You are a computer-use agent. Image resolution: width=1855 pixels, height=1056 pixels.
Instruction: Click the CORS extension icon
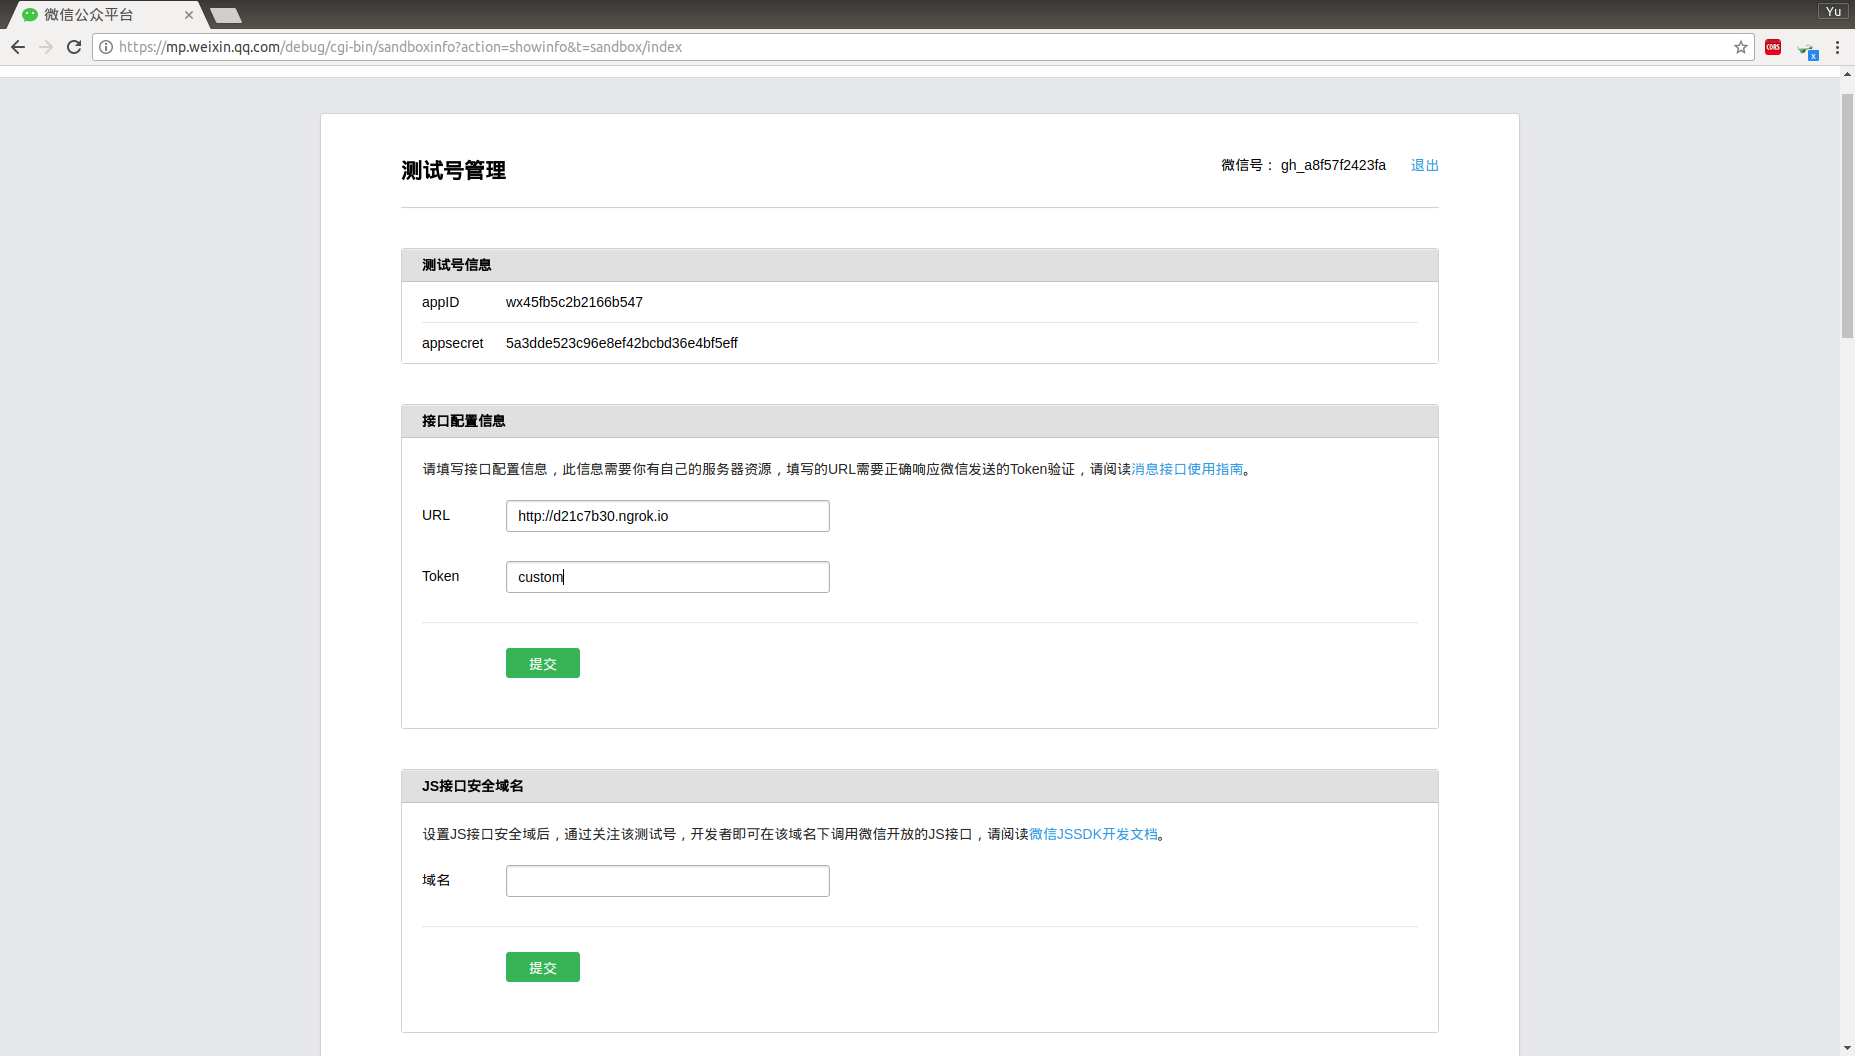click(x=1774, y=47)
